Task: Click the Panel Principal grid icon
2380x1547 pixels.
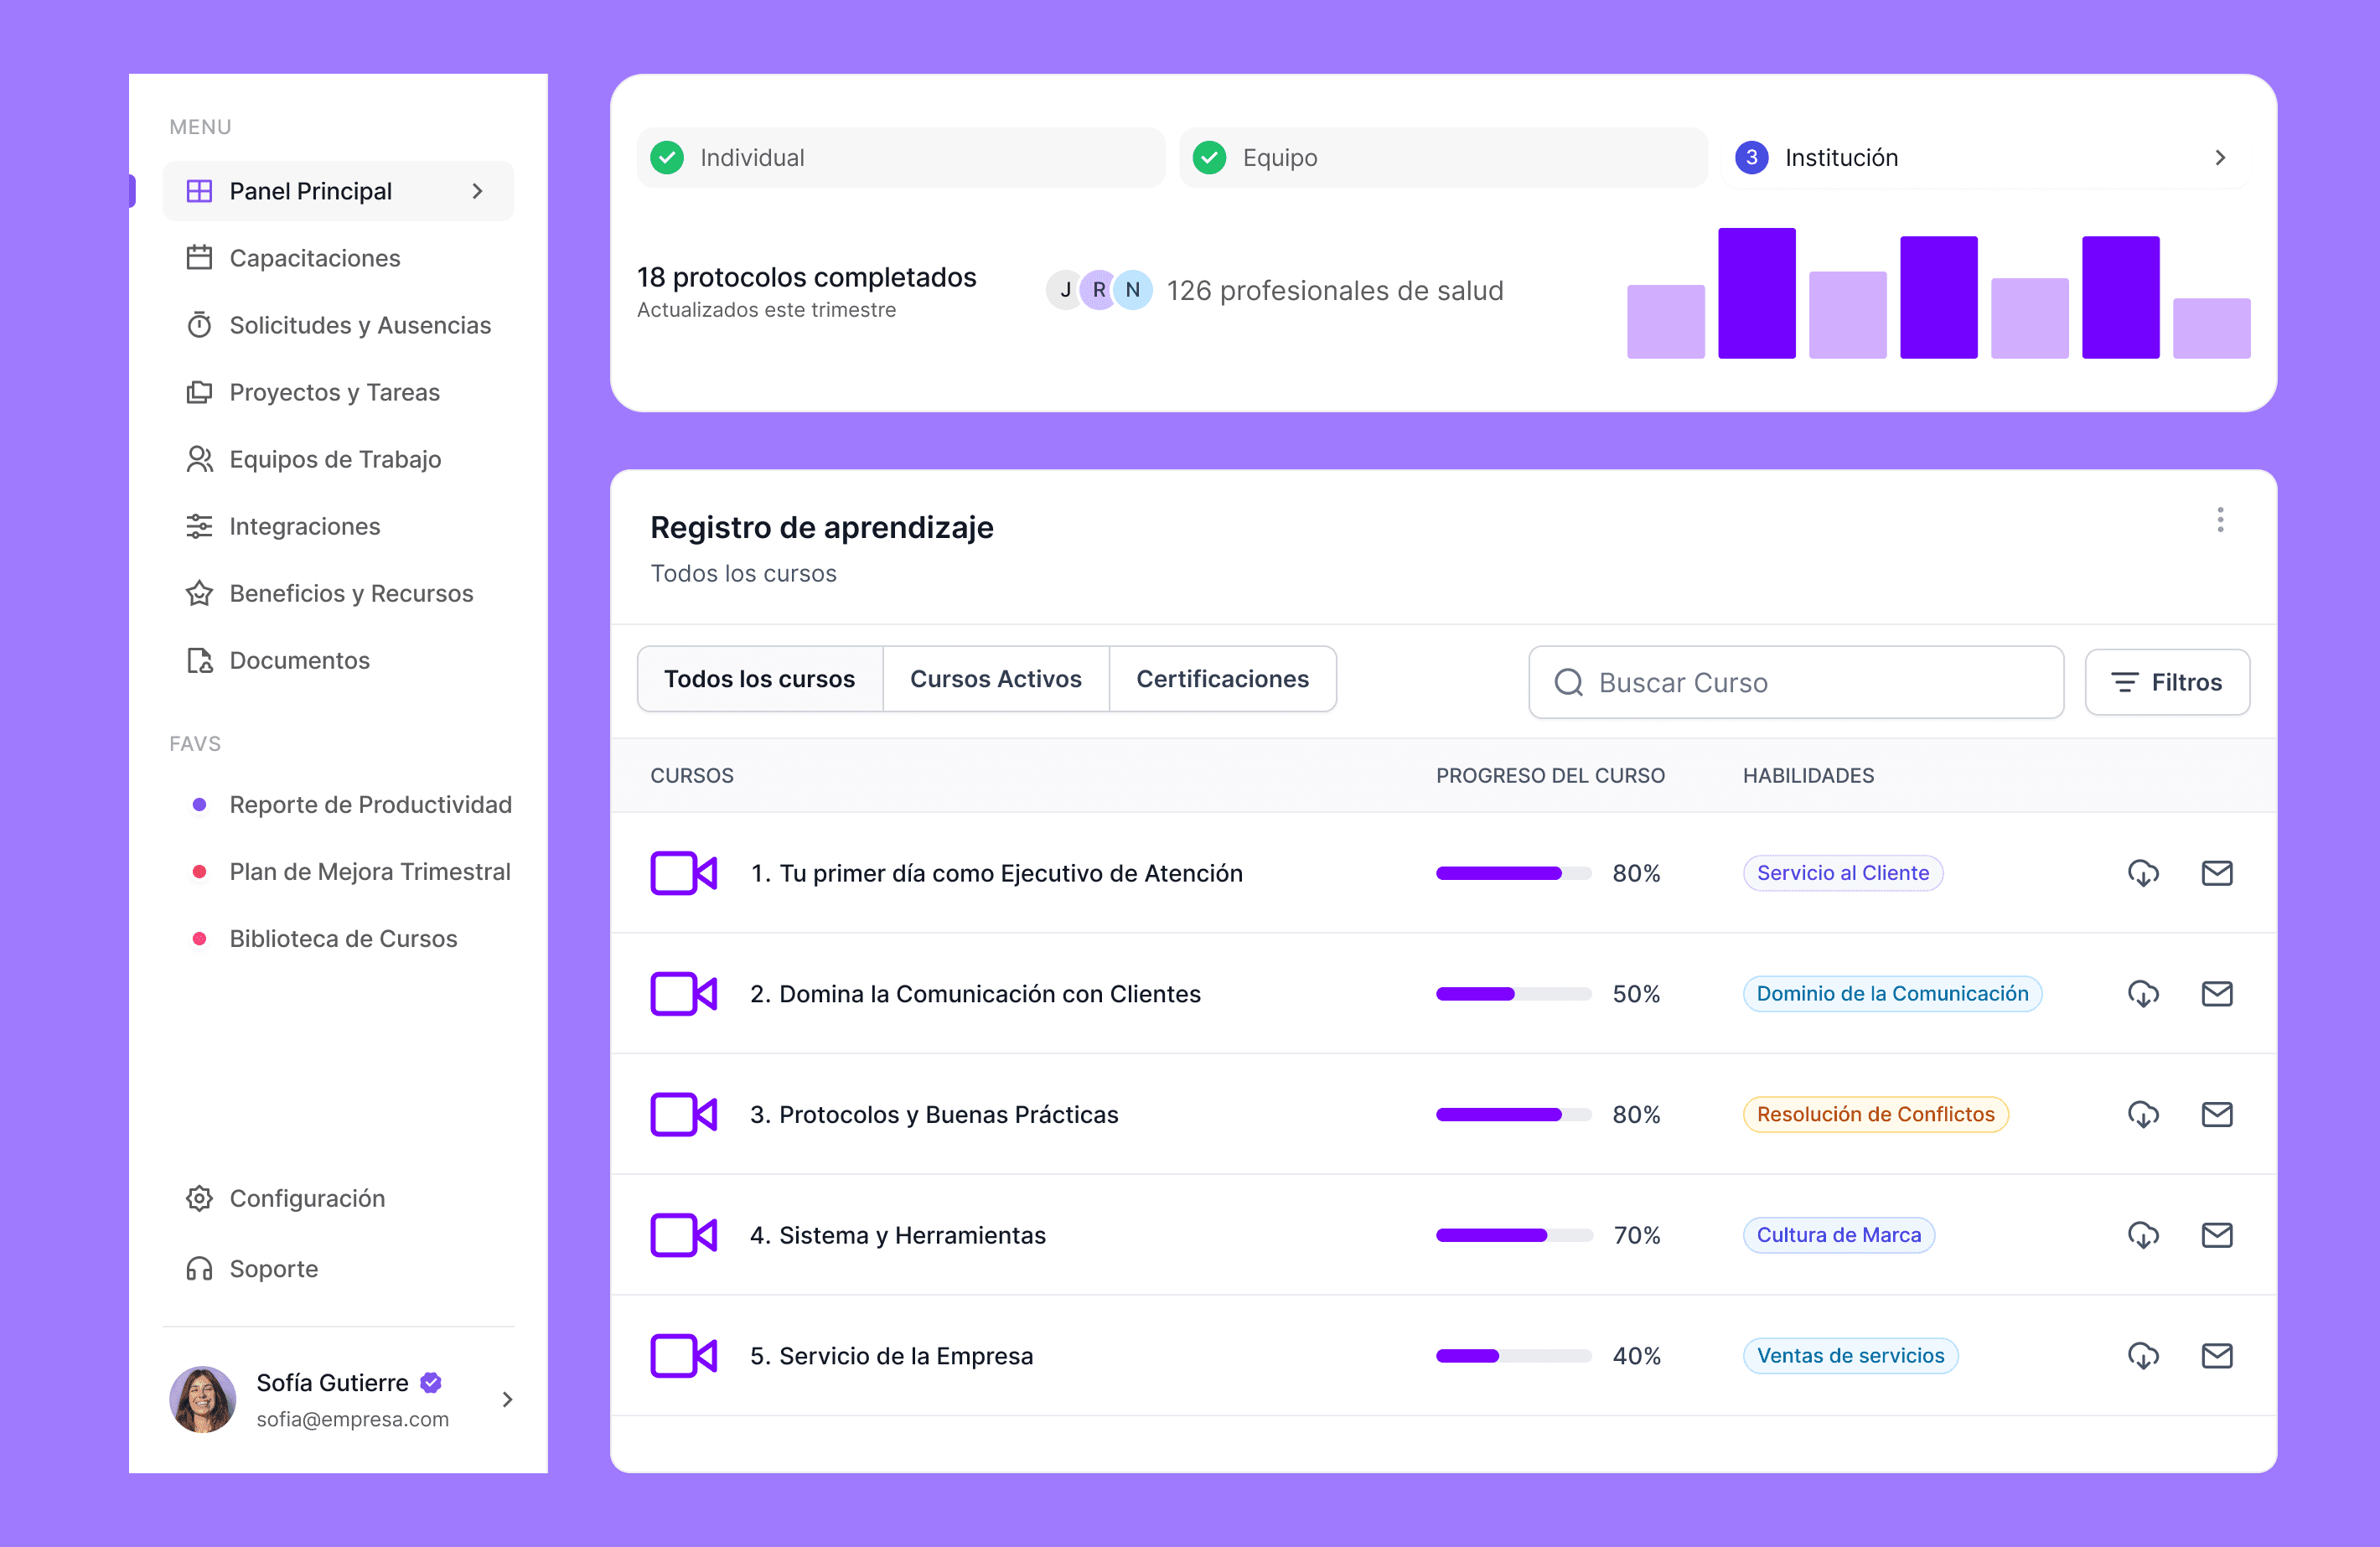Action: [199, 191]
